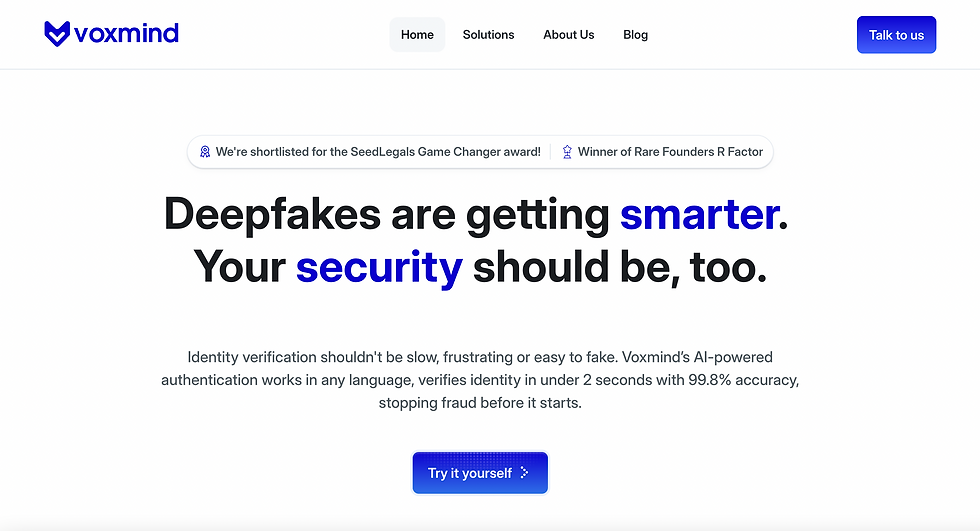The height and width of the screenshot is (531, 980).
Task: Go to the About Us page
Action: coord(569,35)
